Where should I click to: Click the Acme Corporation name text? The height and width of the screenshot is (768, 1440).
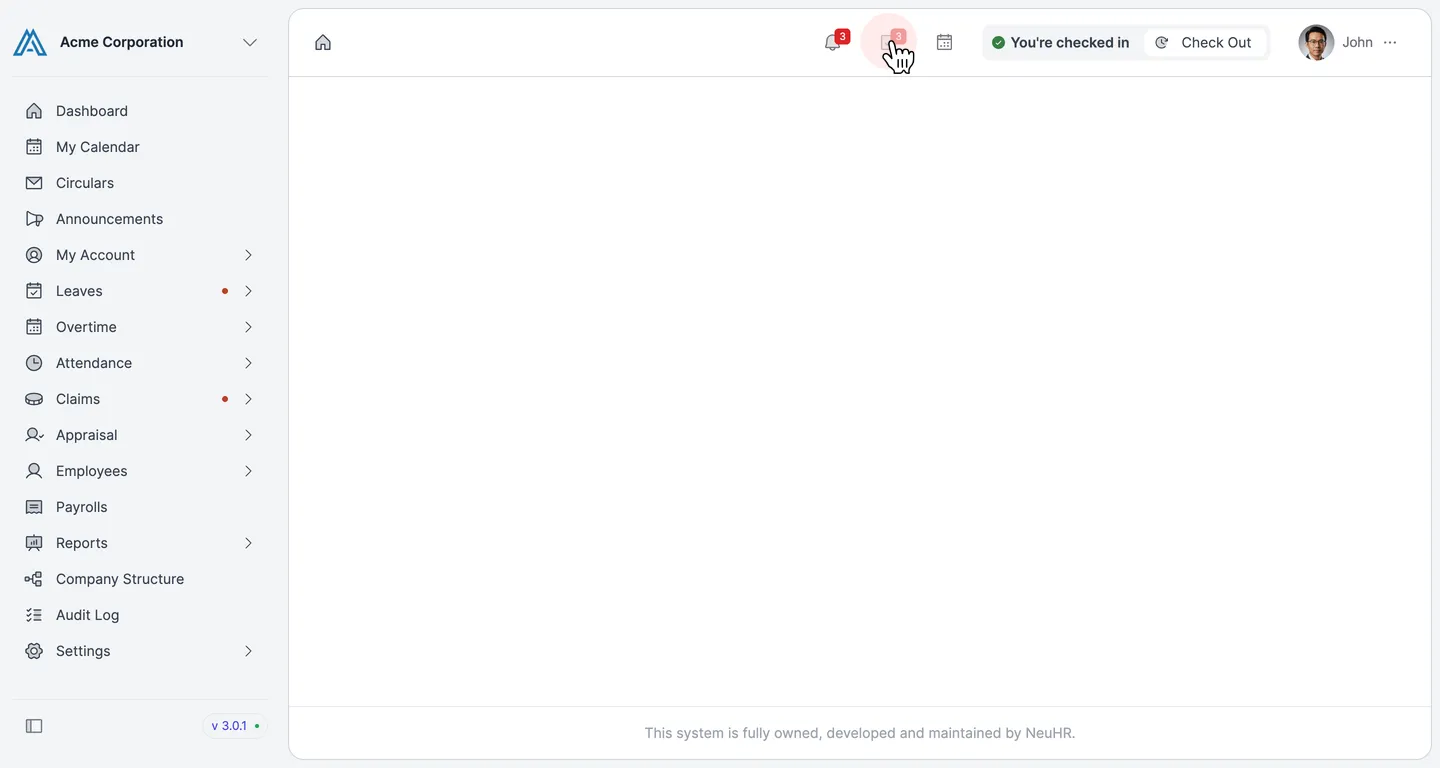(122, 42)
